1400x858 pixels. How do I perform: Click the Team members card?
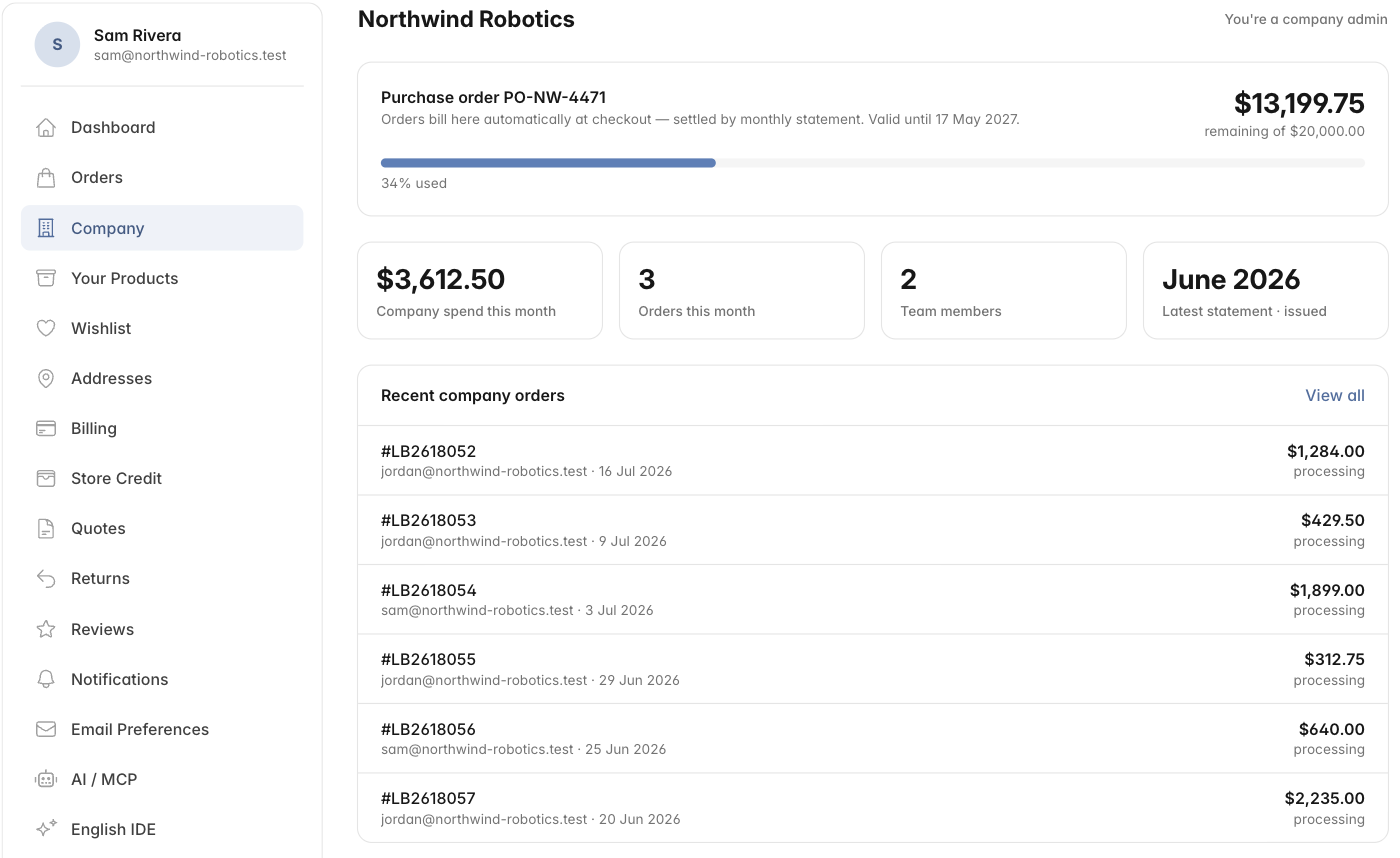[x=1004, y=290]
